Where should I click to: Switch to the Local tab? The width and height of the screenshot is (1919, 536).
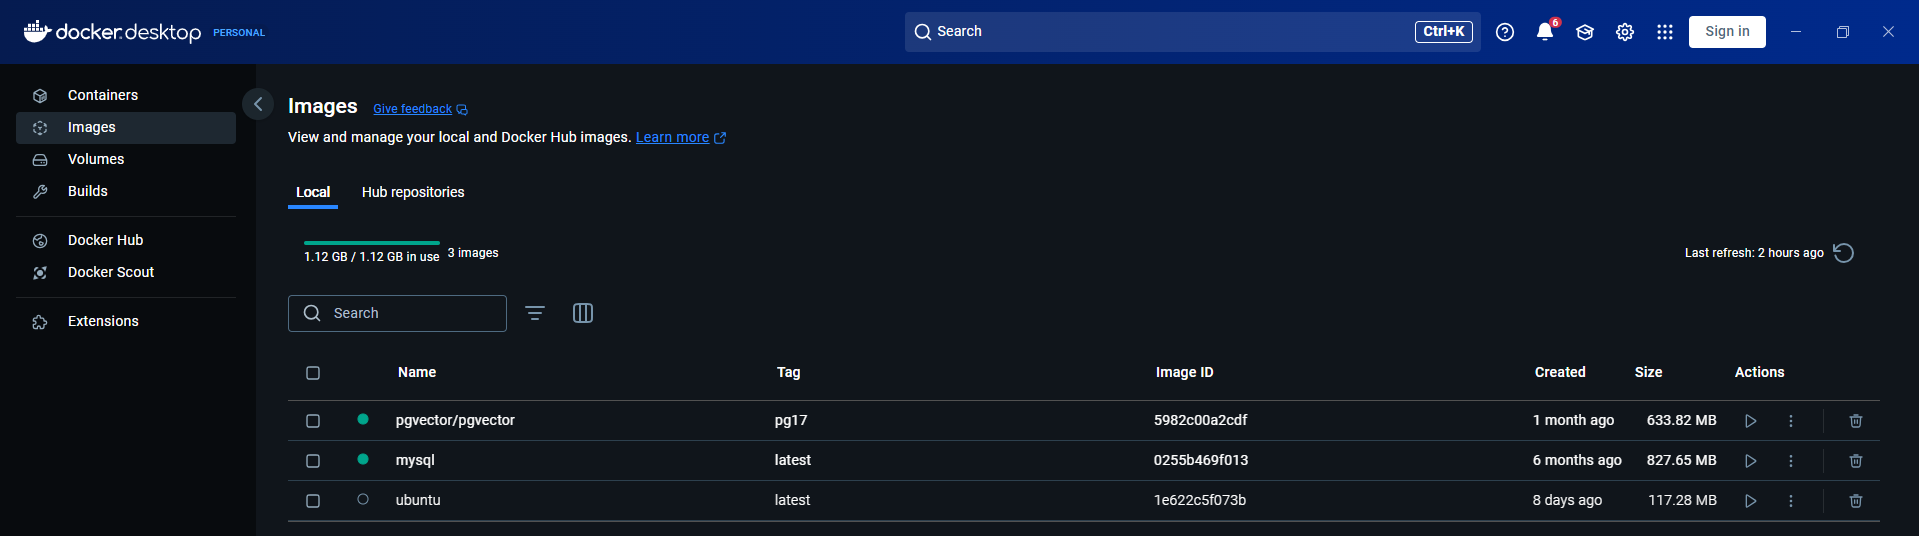point(313,192)
